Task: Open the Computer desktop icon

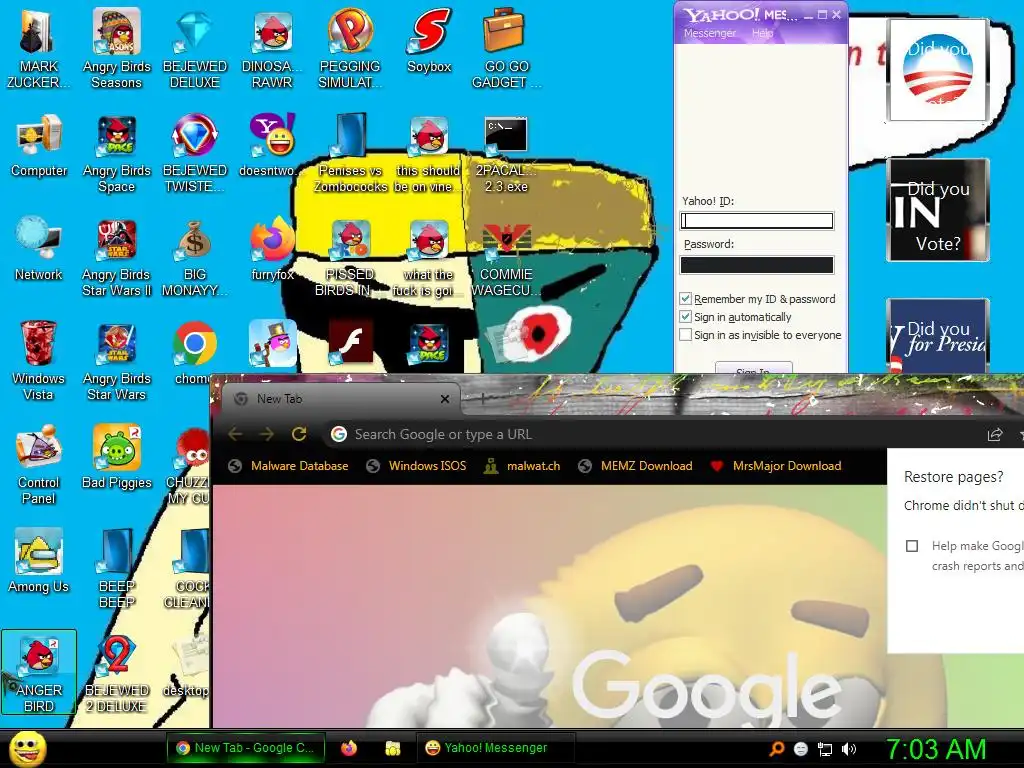Action: 39,145
